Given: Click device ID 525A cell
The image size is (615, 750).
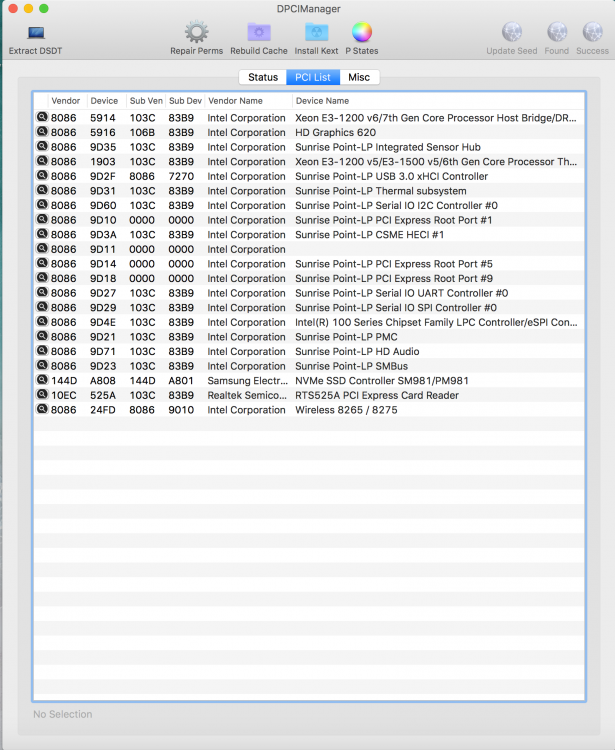Looking at the screenshot, I should (x=103, y=396).
